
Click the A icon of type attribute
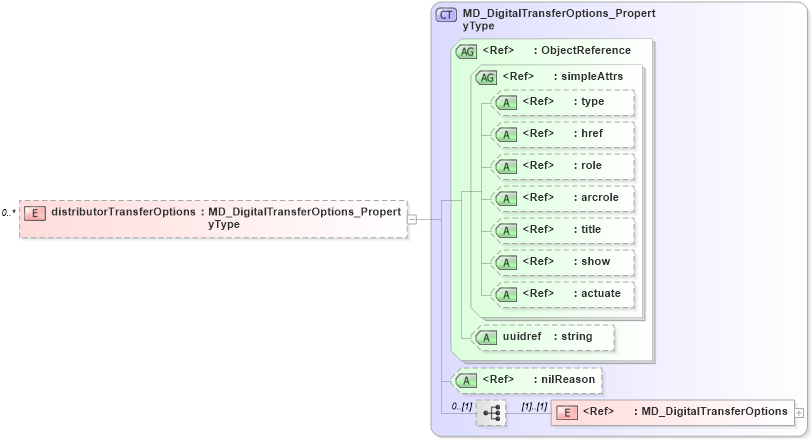506,103
